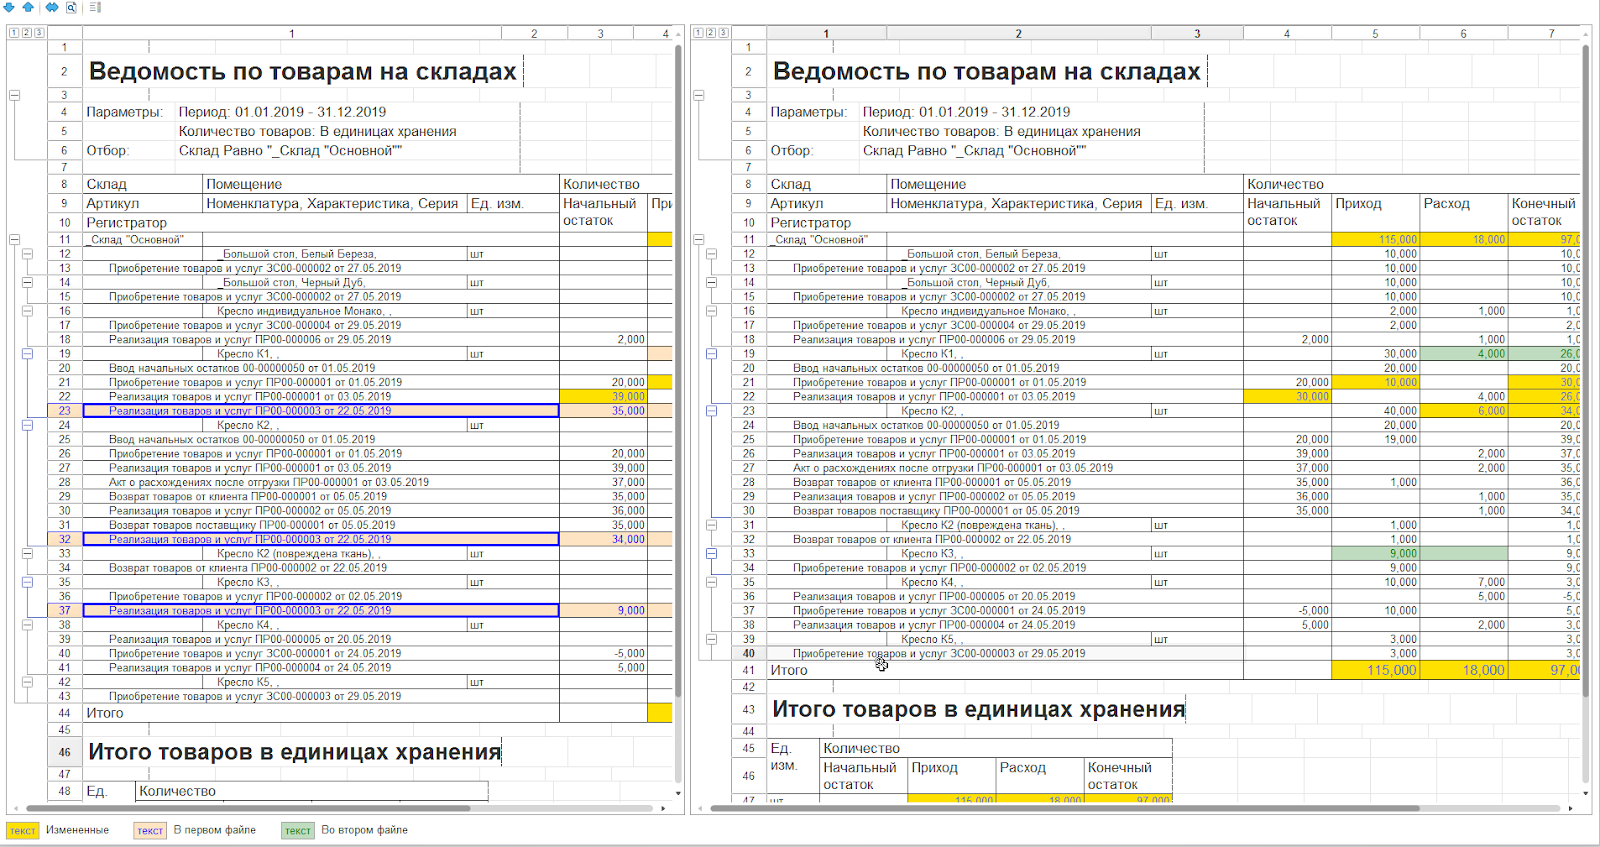Click orange 'В первом файле' legend swatch

150,831
